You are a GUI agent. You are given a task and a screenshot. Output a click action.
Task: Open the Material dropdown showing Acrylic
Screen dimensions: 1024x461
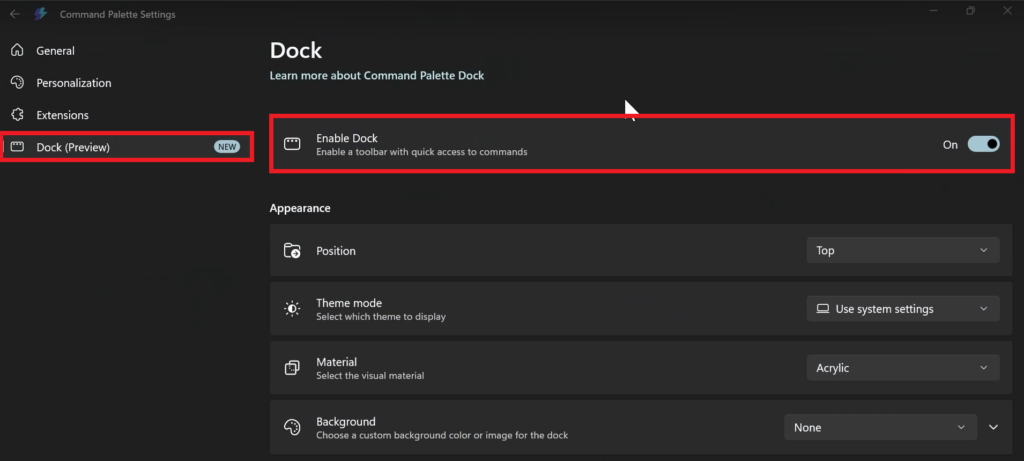click(902, 368)
